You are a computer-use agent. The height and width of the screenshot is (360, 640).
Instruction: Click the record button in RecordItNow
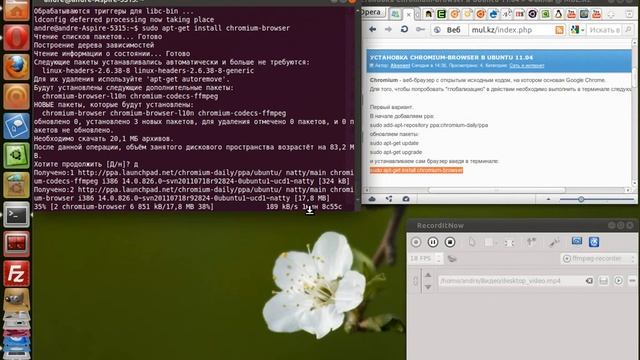click(416, 242)
